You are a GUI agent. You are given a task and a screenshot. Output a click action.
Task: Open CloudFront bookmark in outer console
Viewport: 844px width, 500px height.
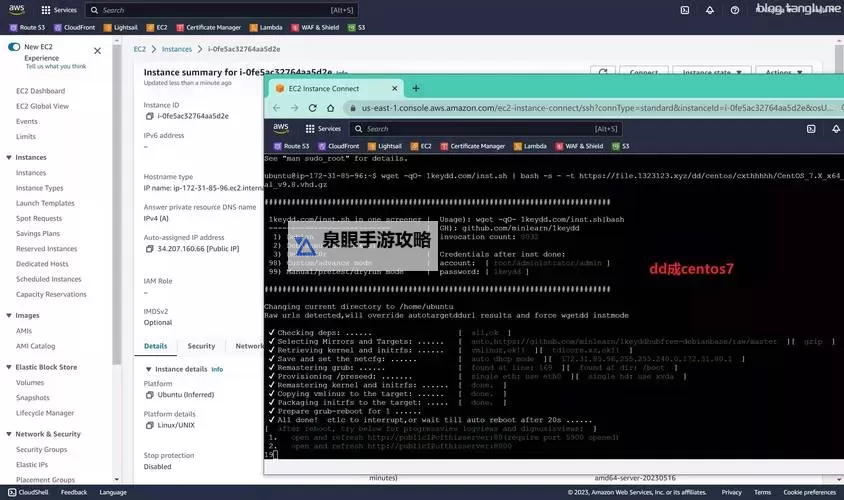click(x=74, y=27)
